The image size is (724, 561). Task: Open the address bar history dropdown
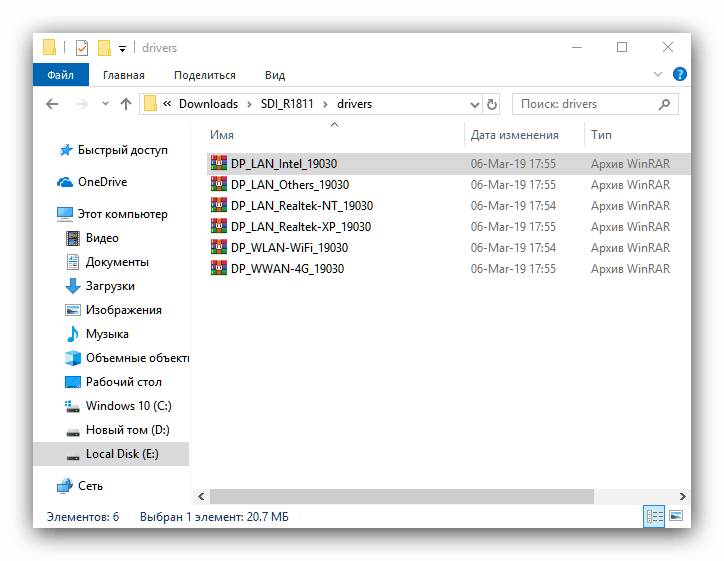(x=474, y=104)
